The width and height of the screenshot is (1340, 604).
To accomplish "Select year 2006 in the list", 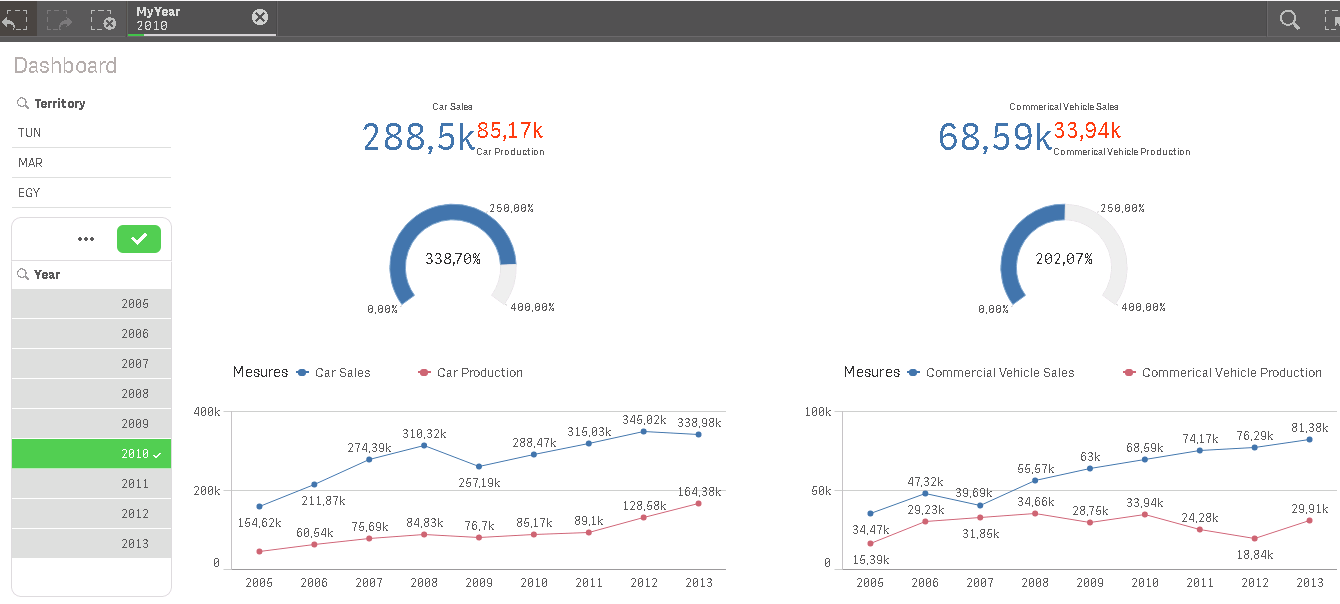I will tap(91, 334).
